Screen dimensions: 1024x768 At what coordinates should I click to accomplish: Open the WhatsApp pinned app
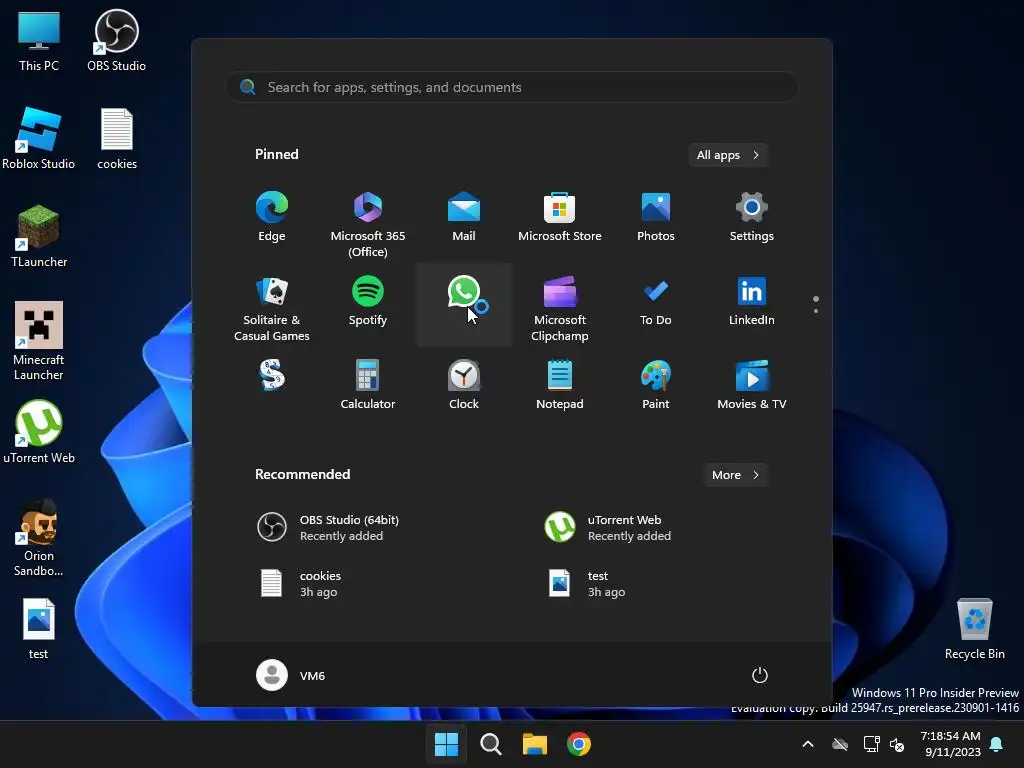click(464, 304)
